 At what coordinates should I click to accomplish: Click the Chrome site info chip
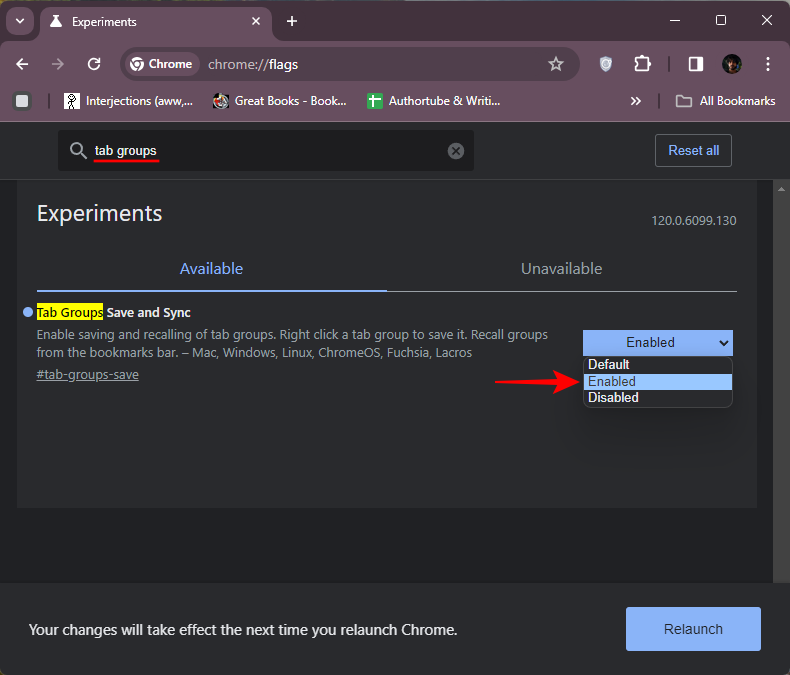click(162, 64)
